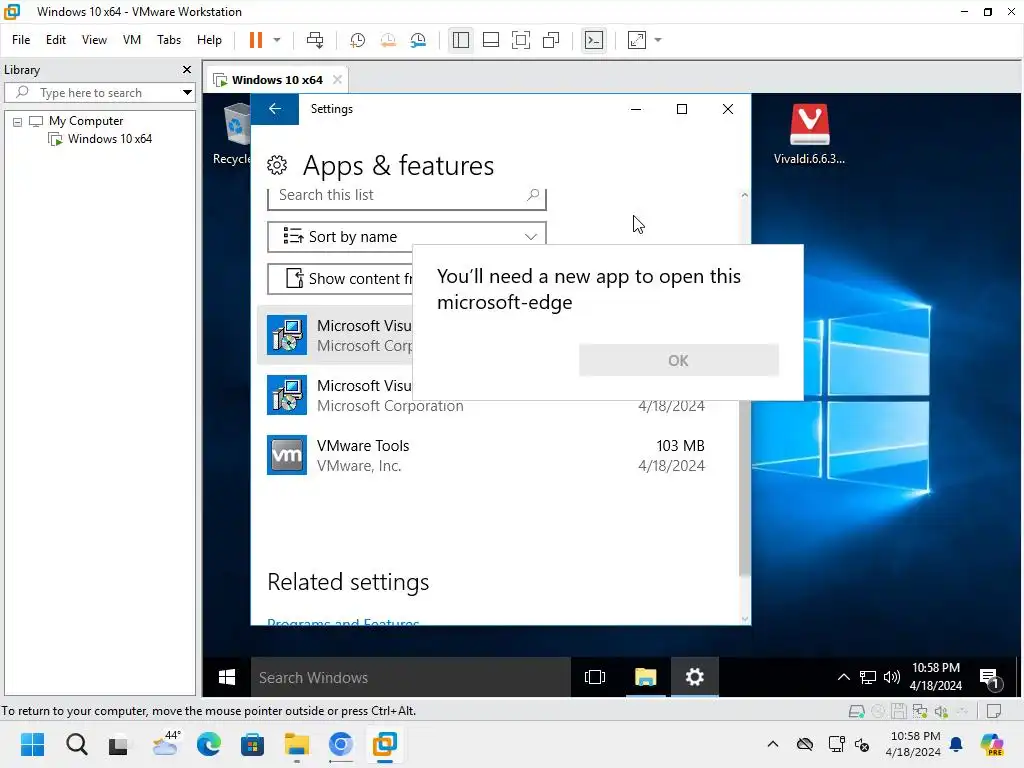Open the View menu
This screenshot has width=1024, height=768.
[x=94, y=40]
